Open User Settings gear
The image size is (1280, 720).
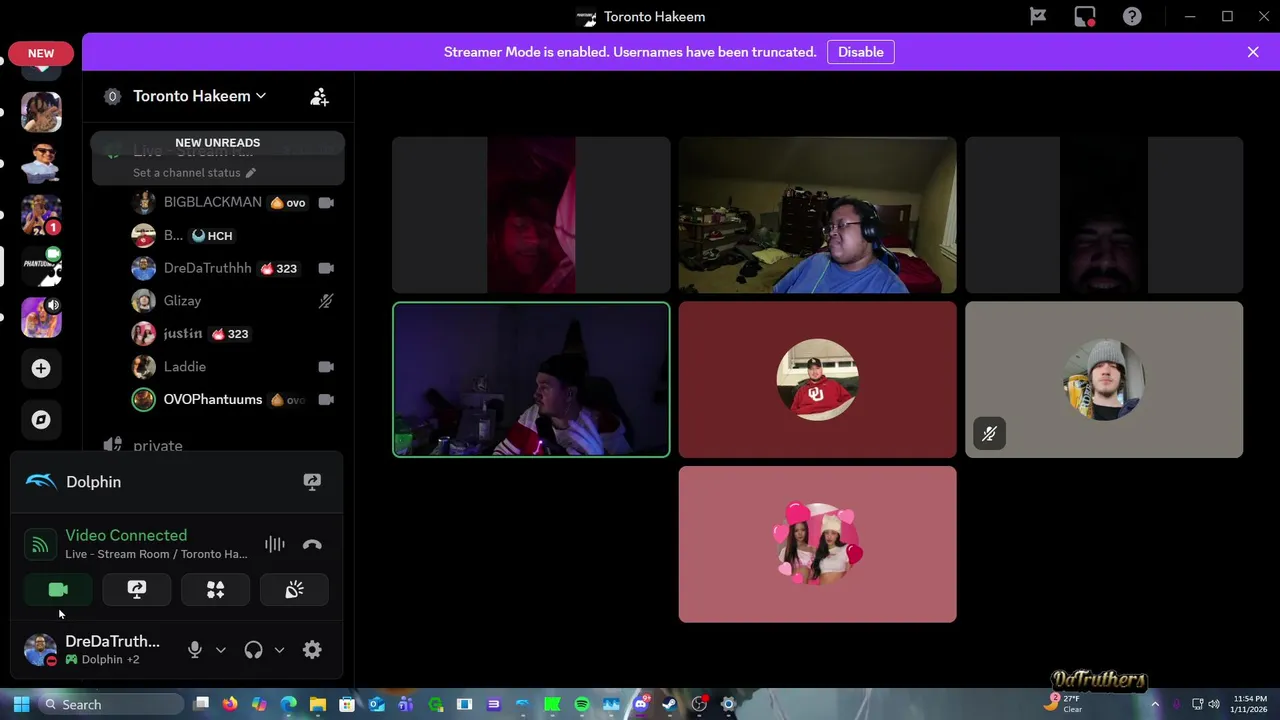312,650
